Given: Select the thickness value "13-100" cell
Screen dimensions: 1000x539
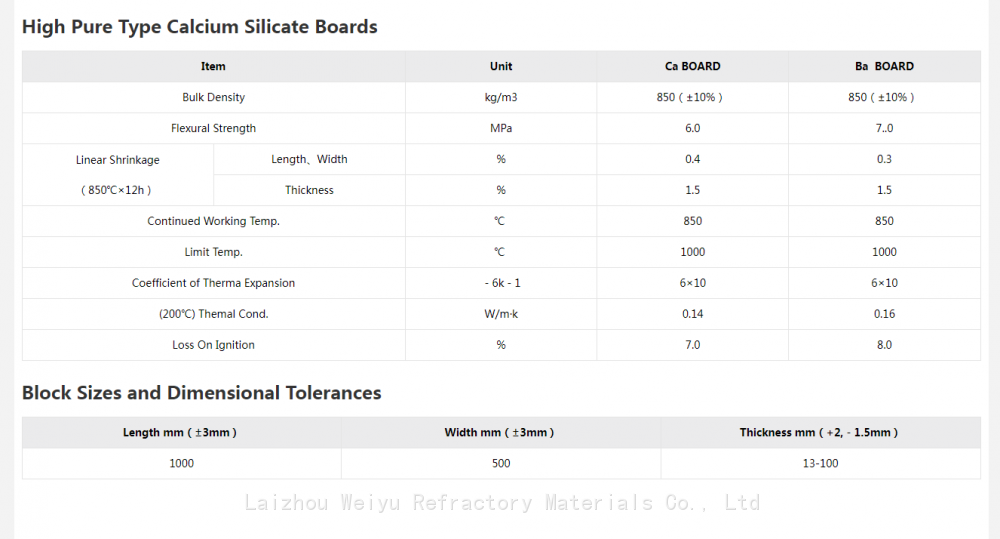Looking at the screenshot, I should (x=820, y=463).
